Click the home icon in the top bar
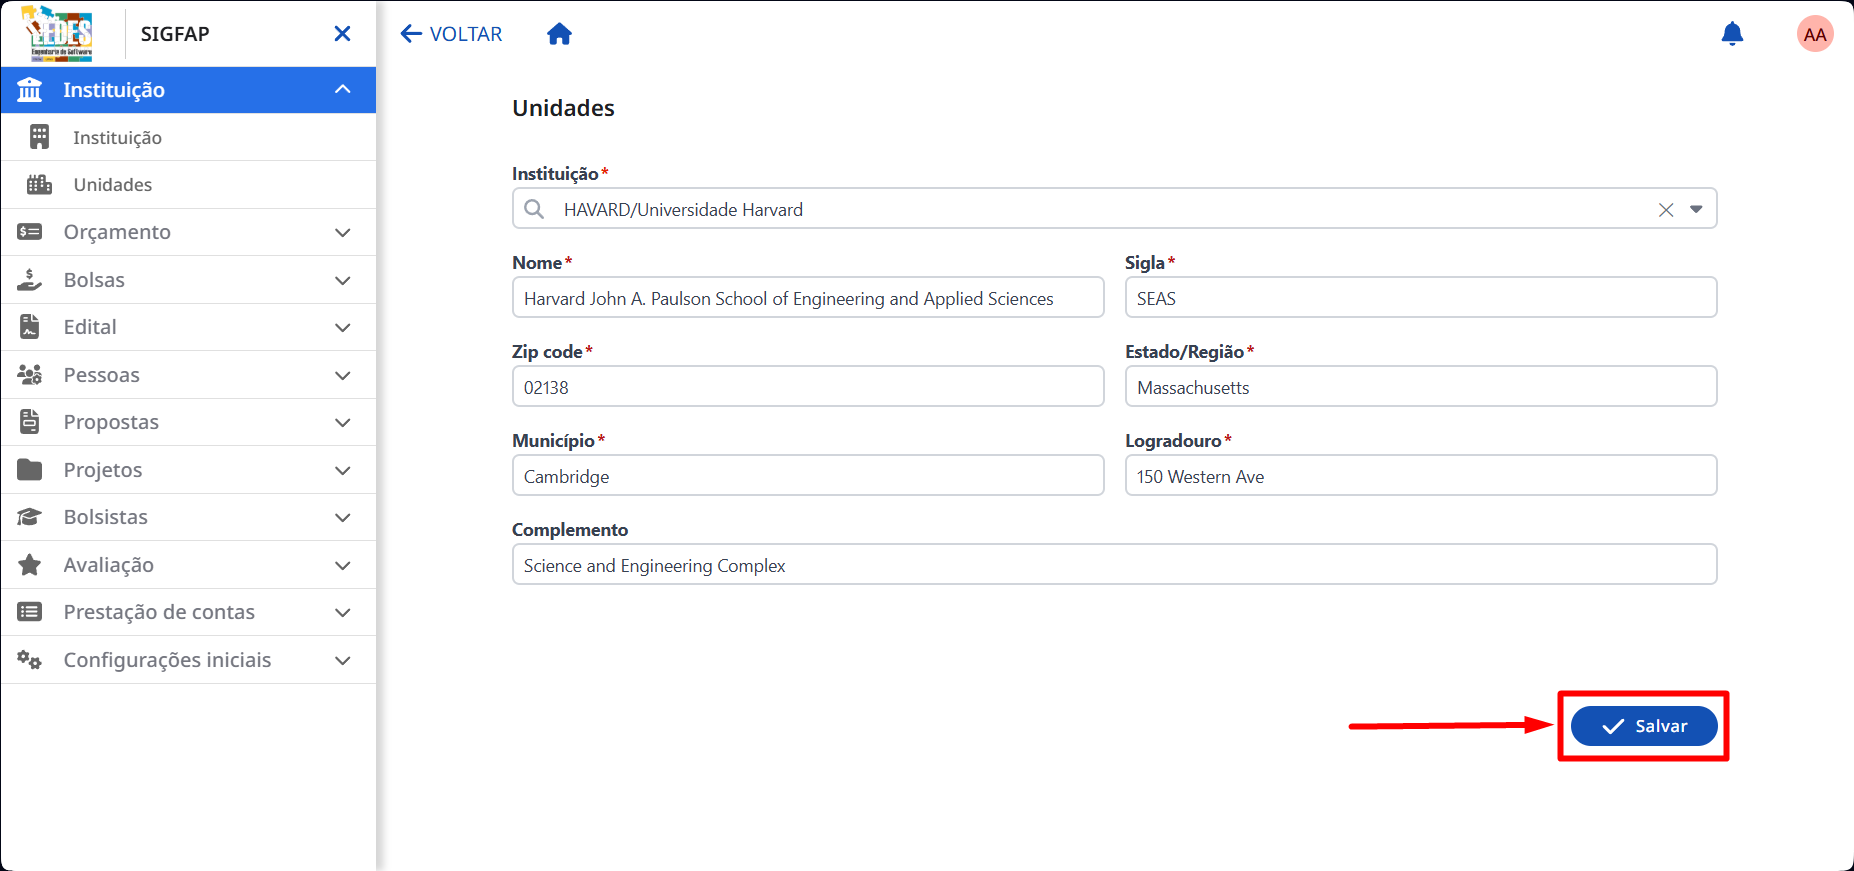1854x871 pixels. [x=559, y=34]
